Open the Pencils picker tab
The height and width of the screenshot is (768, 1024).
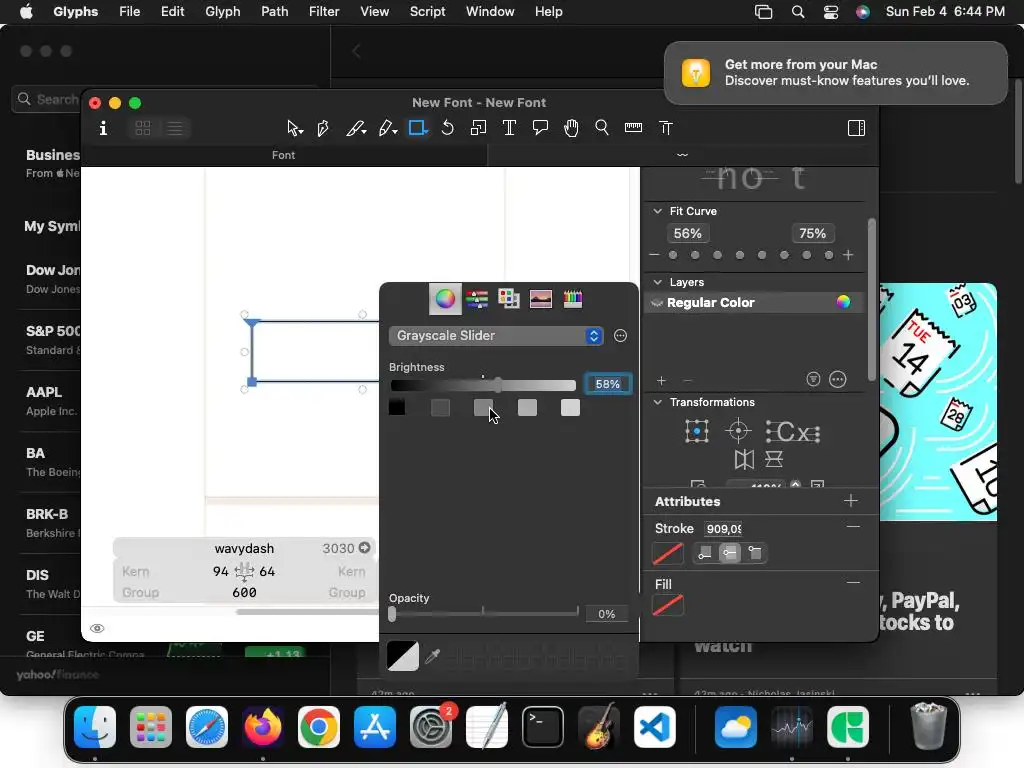[x=573, y=299]
